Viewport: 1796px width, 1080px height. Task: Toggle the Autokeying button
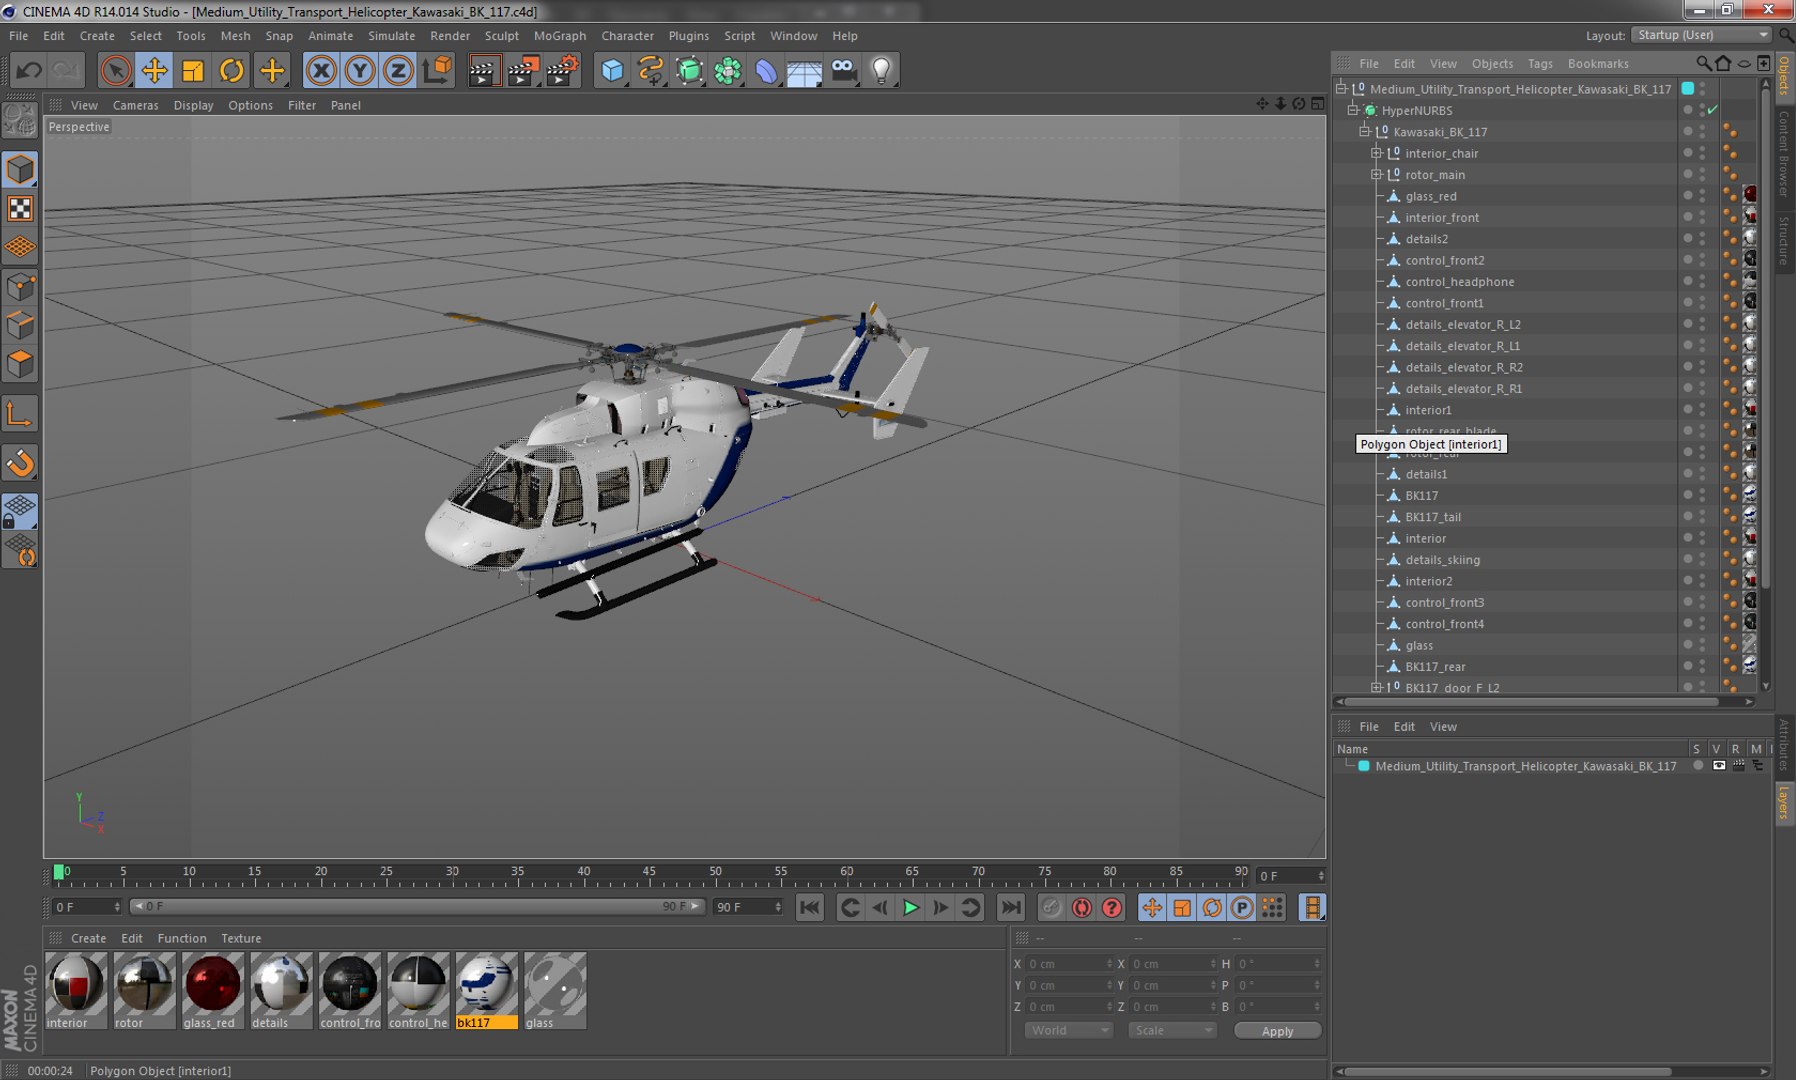(x=1081, y=907)
